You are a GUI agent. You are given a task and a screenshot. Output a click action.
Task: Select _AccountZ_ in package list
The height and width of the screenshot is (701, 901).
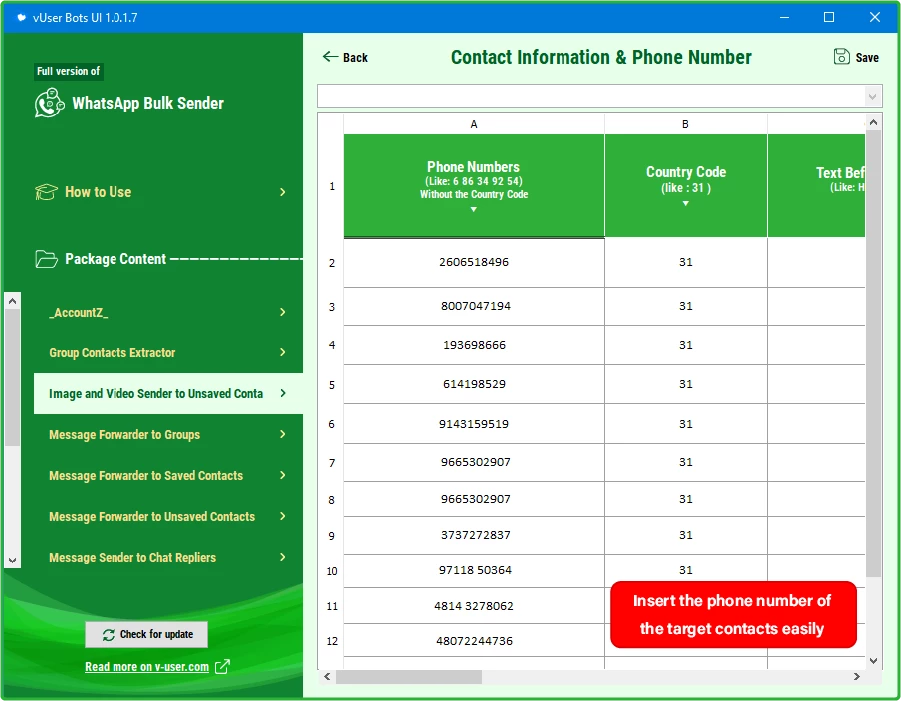tap(168, 312)
